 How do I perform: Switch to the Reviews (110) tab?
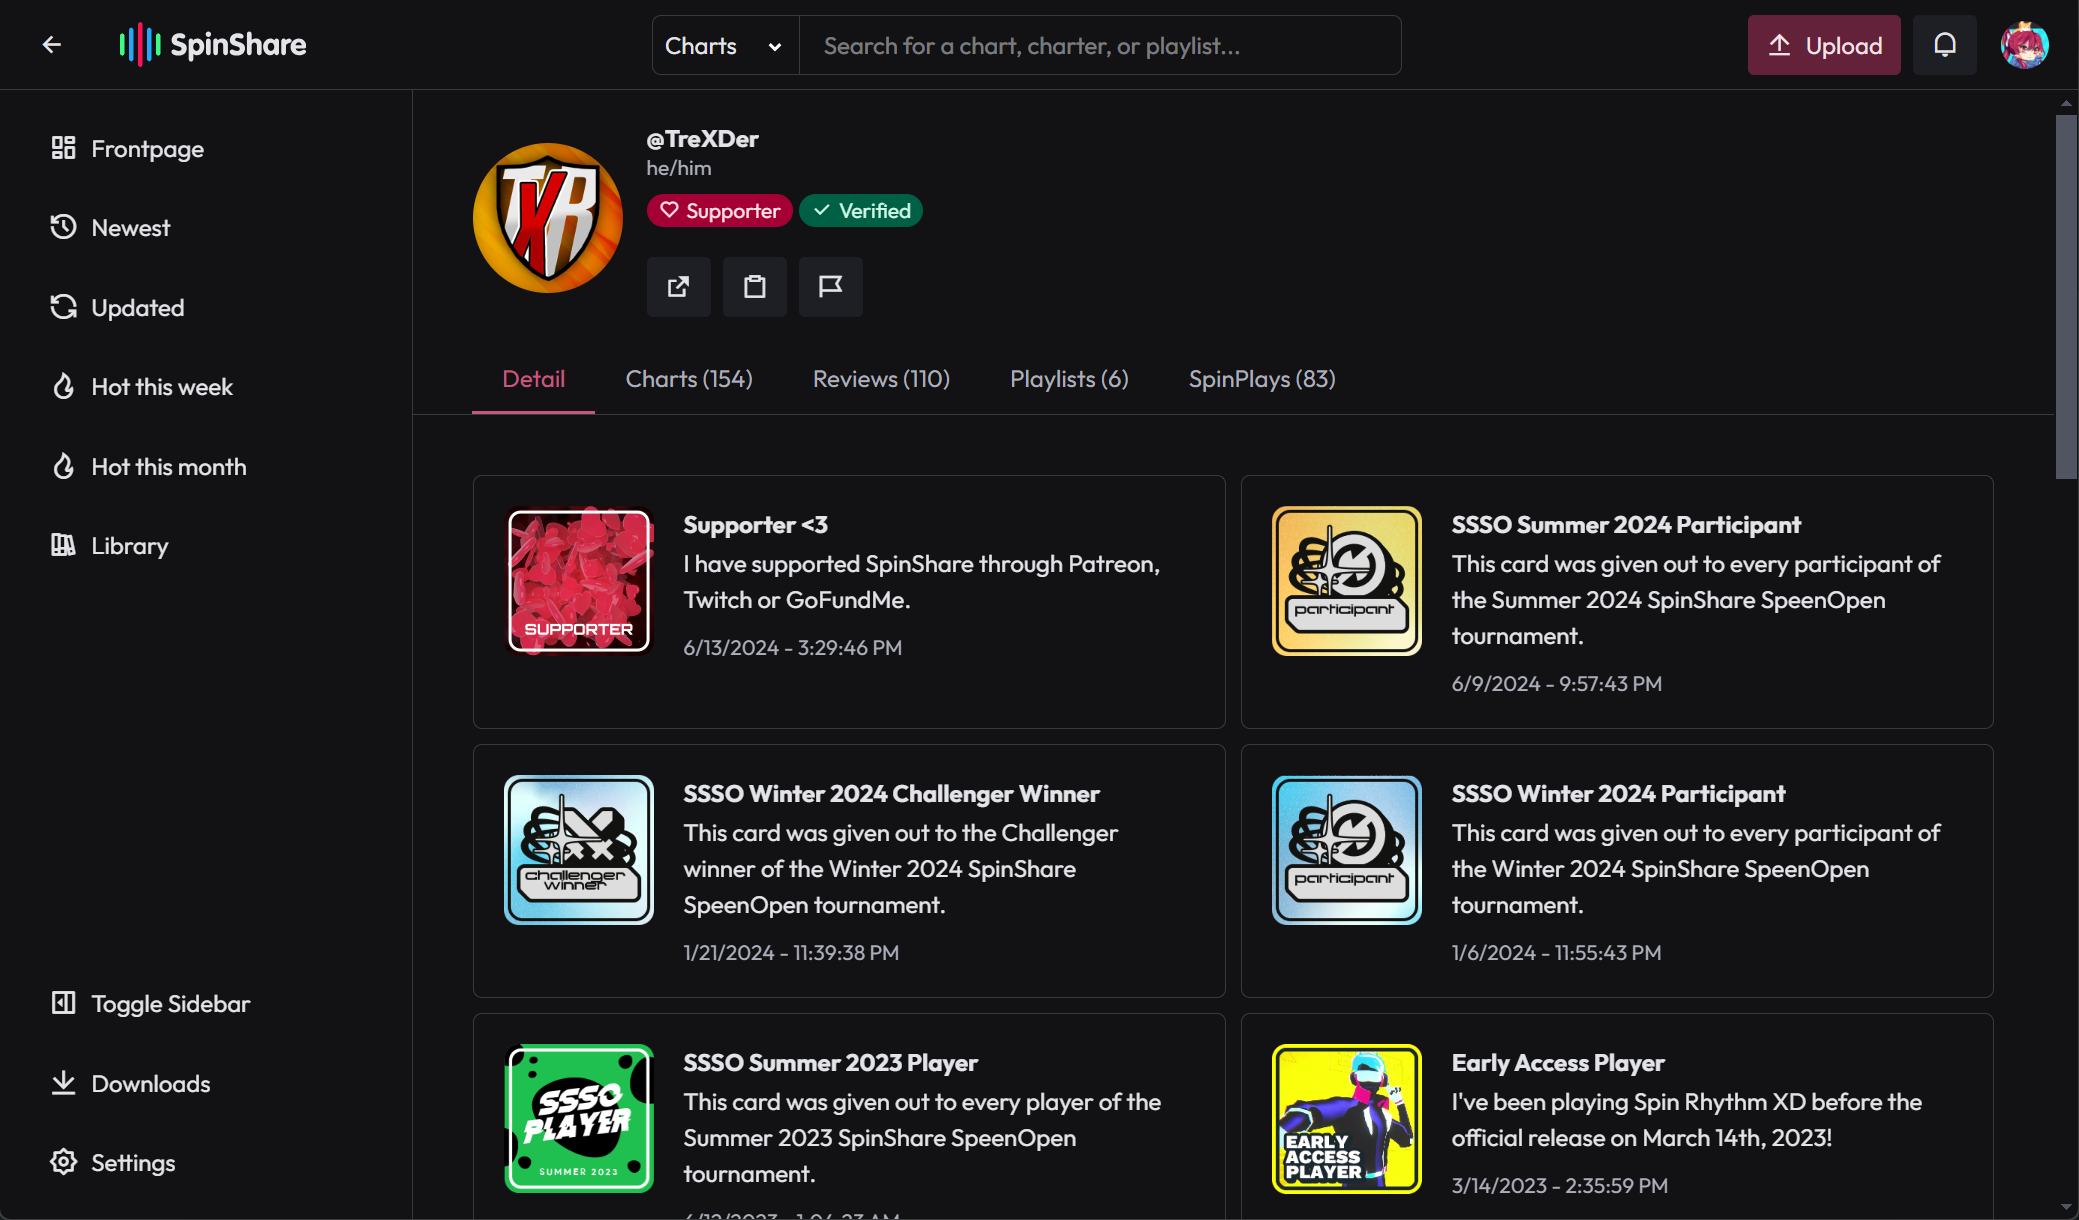[x=881, y=380]
